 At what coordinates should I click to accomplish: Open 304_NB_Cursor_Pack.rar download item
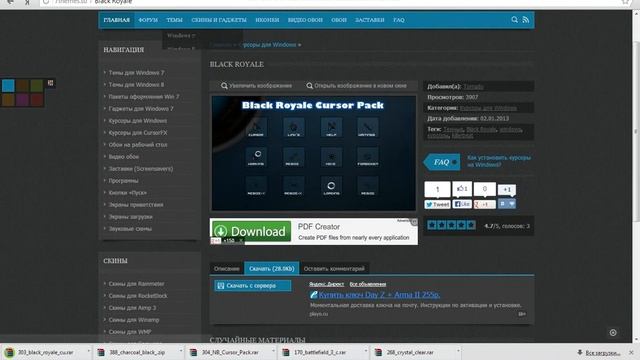coord(225,352)
